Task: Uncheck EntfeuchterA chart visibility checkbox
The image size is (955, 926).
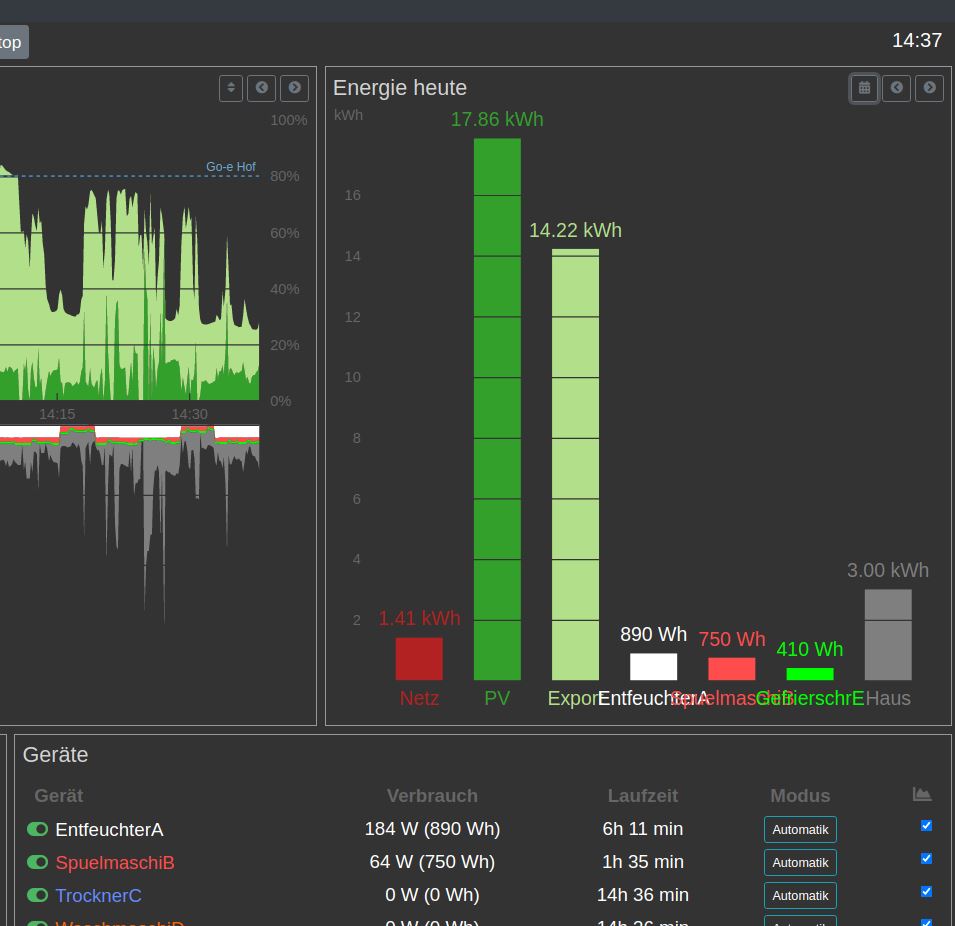Action: 926,826
